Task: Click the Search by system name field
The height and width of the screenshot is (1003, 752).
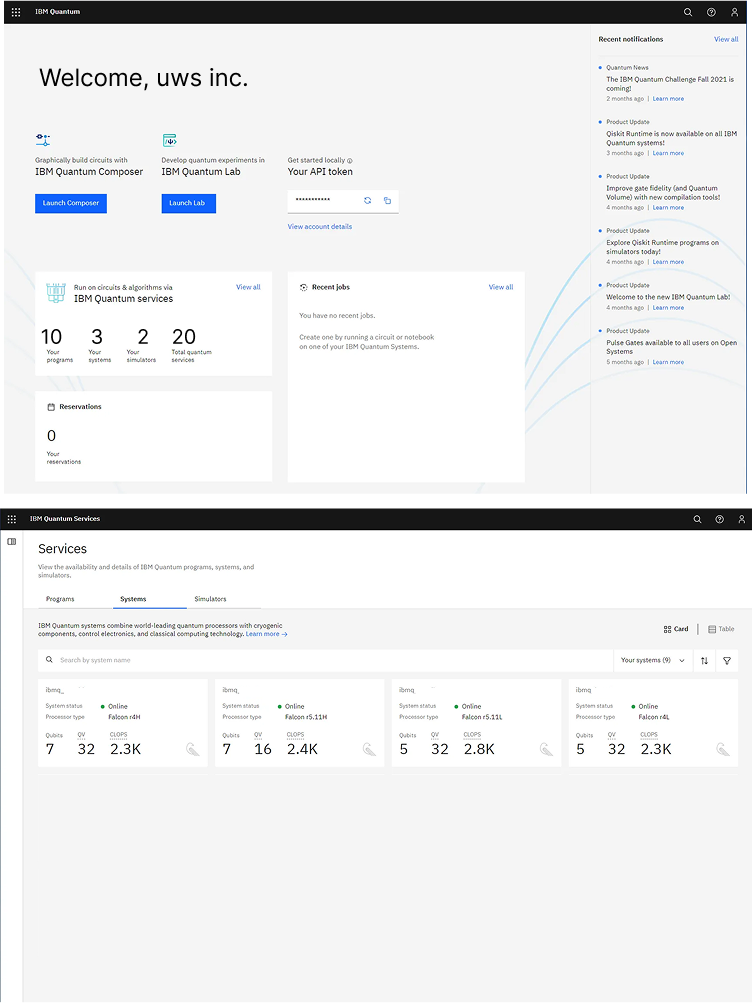Action: [326, 660]
